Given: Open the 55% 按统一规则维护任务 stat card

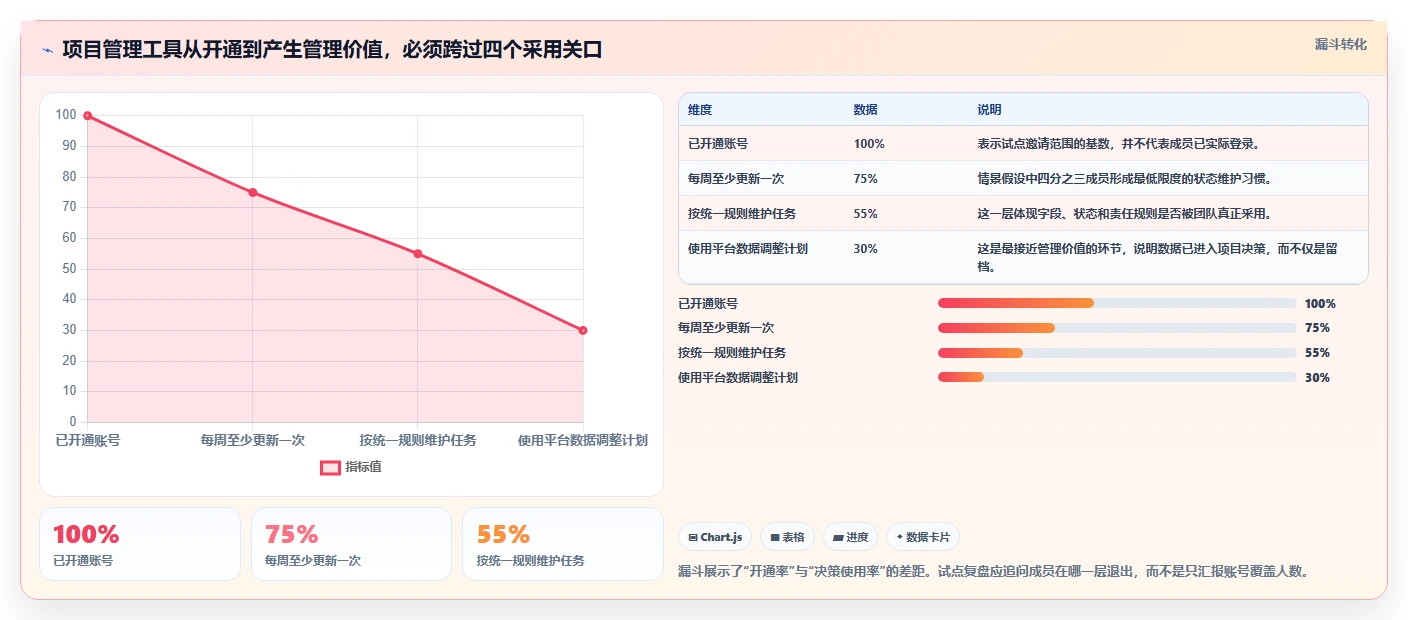Looking at the screenshot, I should point(563,544).
